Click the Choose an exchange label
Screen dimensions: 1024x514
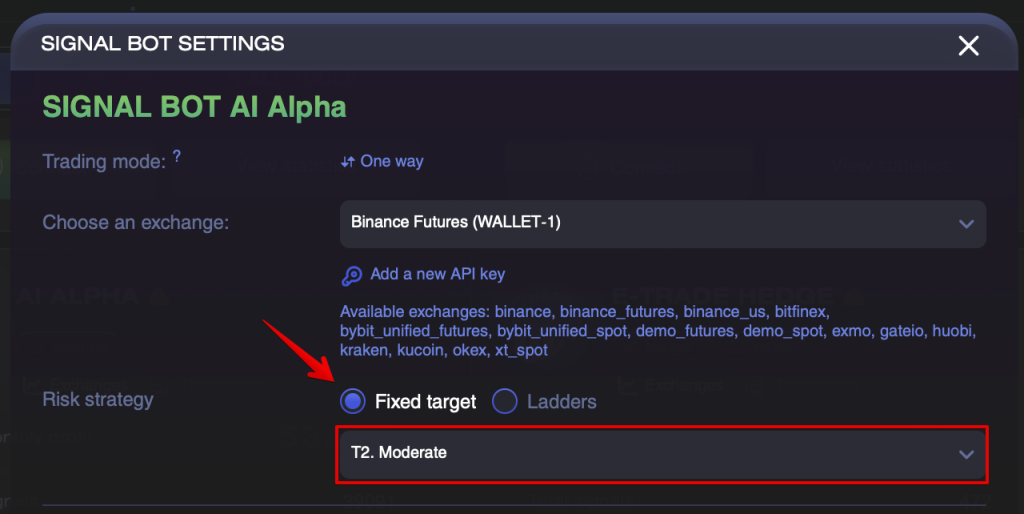135,223
